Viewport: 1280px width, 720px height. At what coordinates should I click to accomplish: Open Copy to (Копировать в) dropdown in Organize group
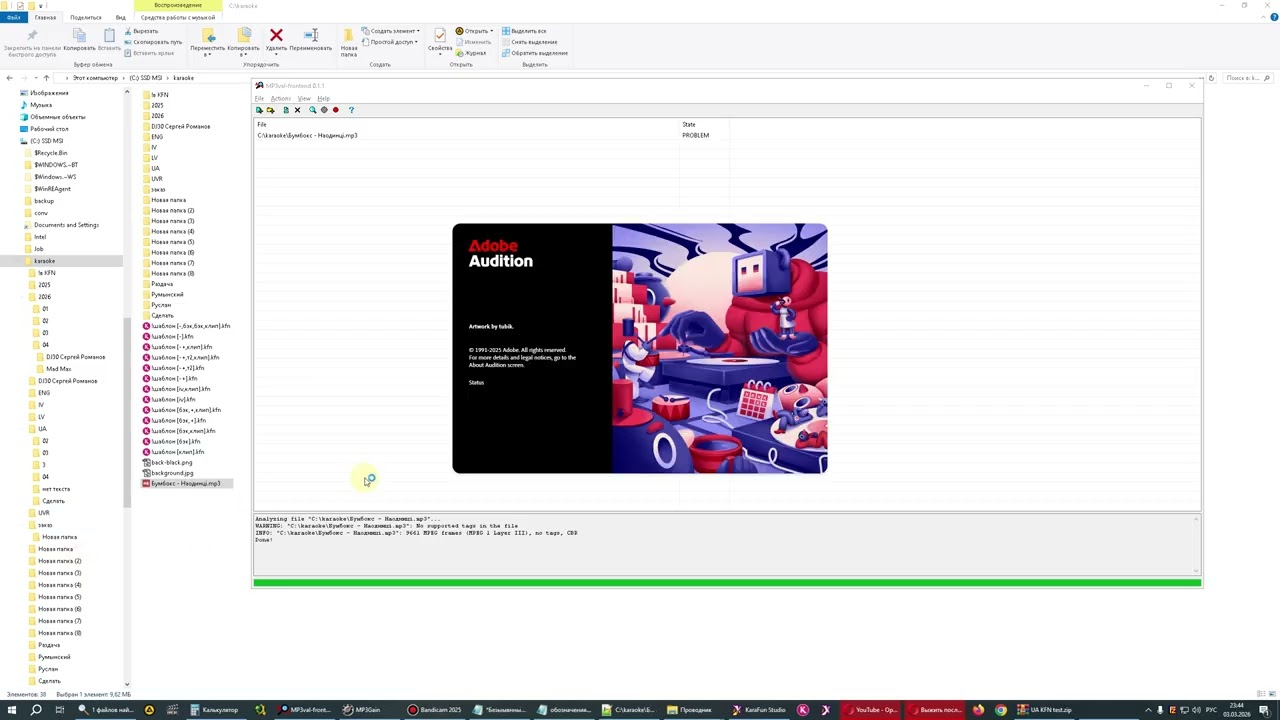coord(243,41)
